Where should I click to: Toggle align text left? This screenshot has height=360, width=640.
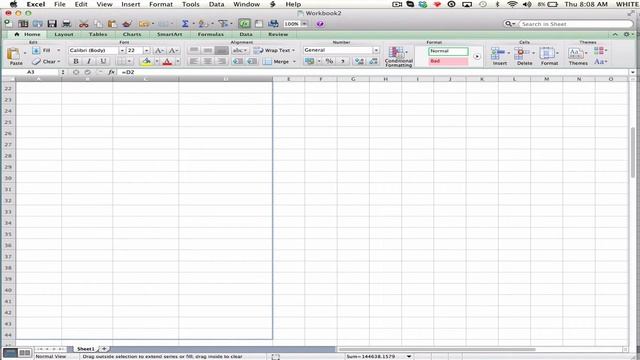[194, 61]
